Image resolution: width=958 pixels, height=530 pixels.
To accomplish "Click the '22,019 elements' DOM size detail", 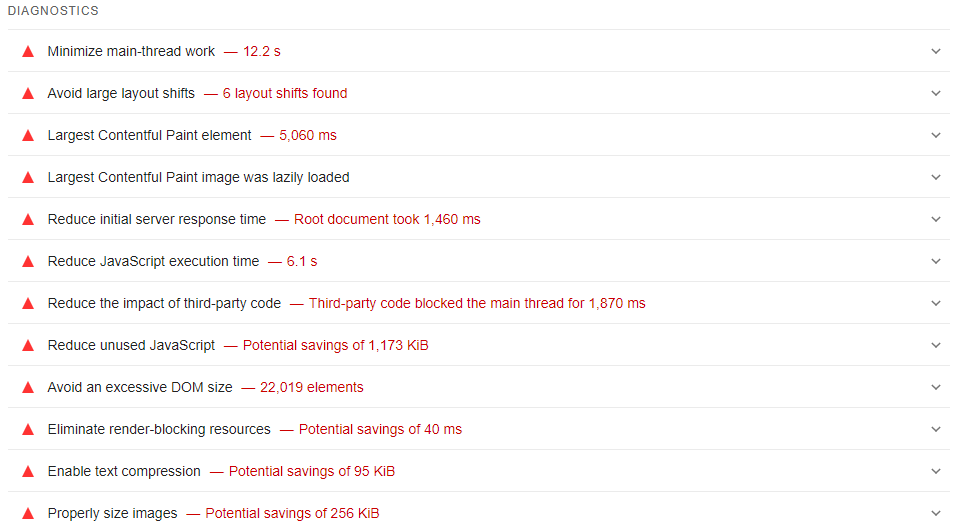I will (311, 387).
